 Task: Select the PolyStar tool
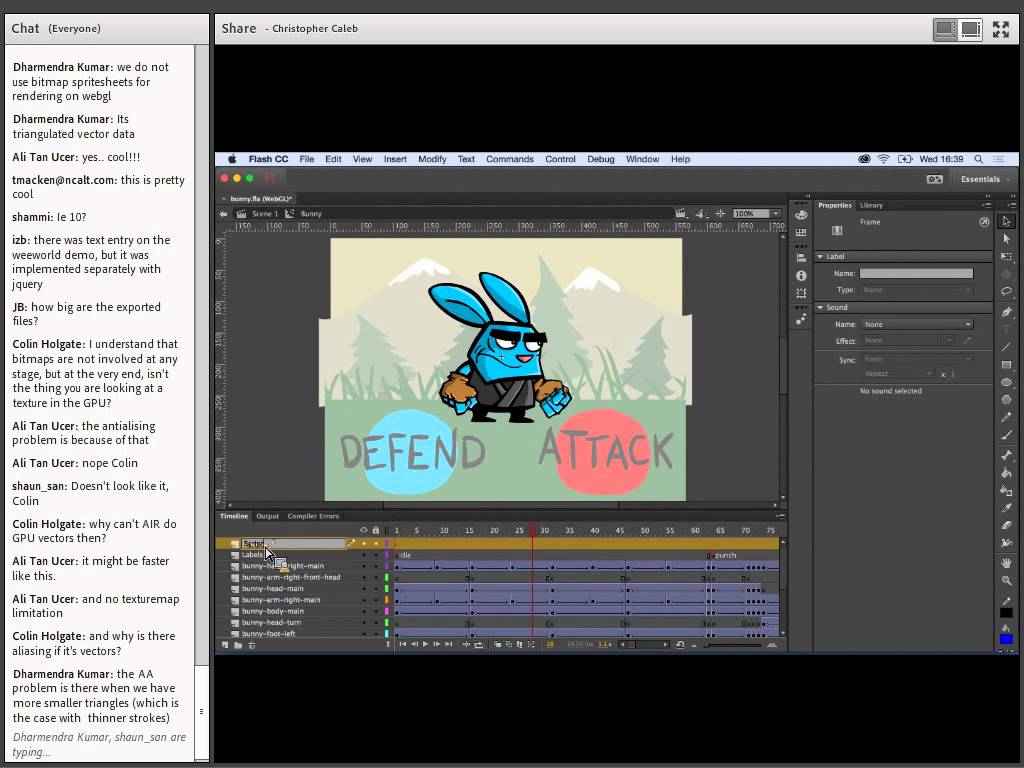[x=1006, y=399]
